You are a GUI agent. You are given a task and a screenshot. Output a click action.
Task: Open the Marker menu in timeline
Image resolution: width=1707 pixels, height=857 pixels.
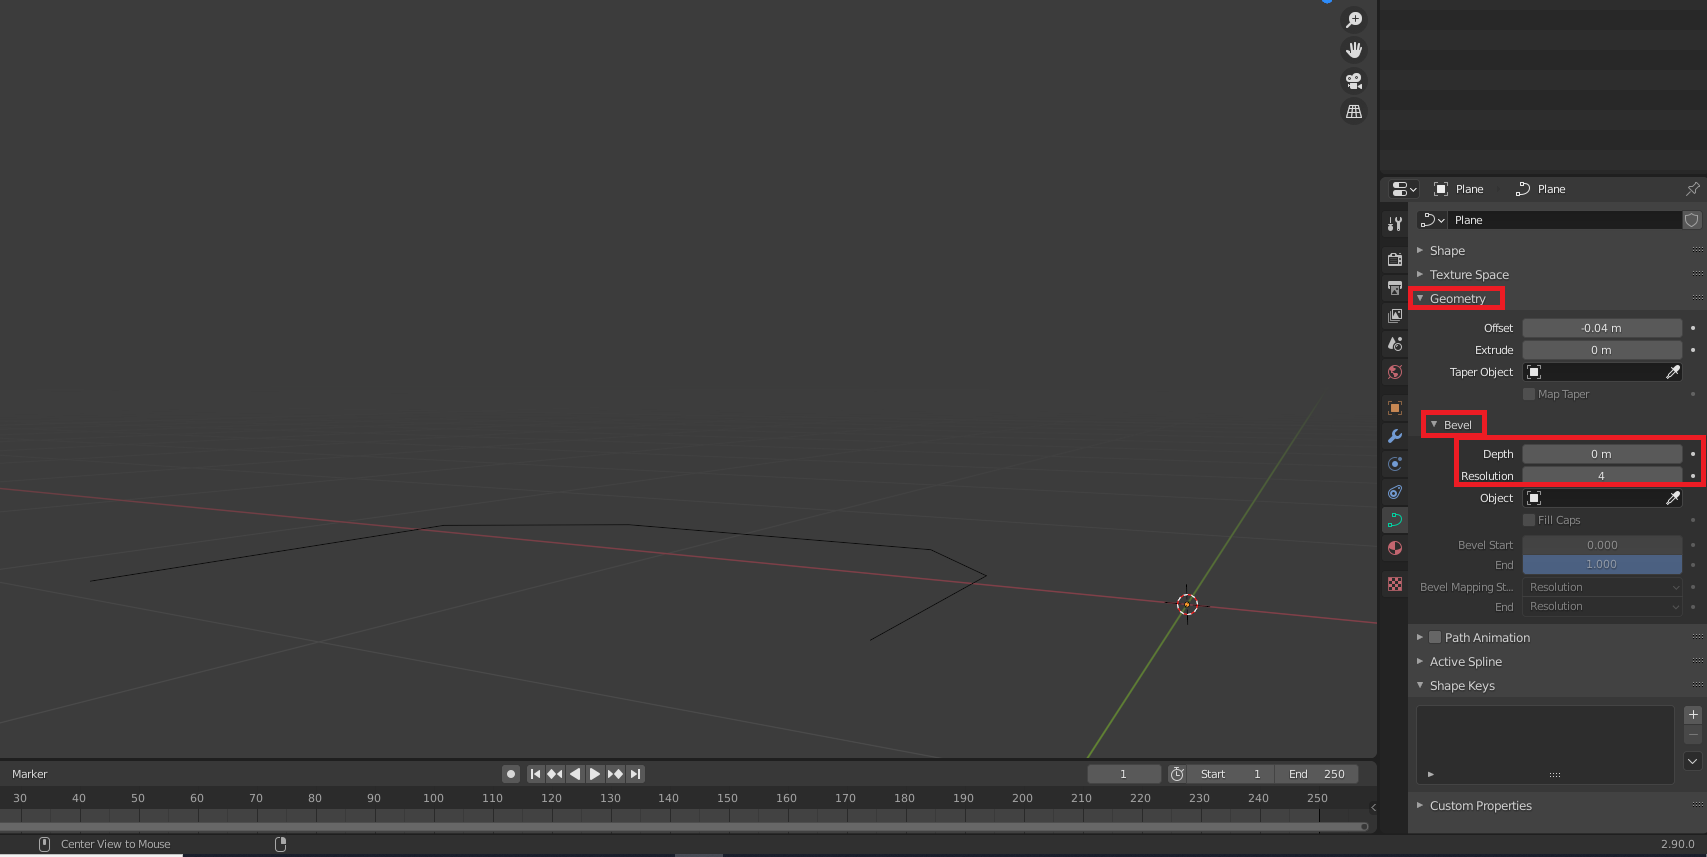pos(30,774)
